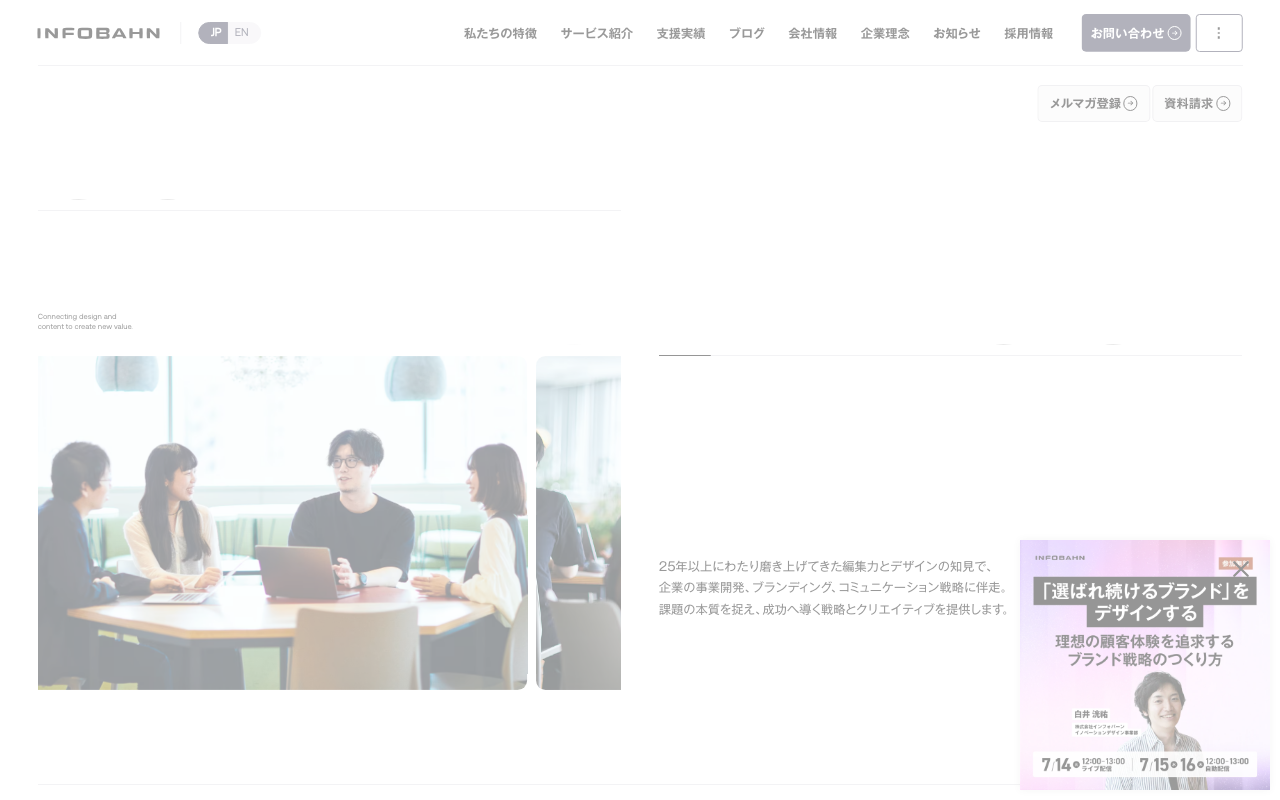Open the 私たちの特徴 menu item
Image resolution: width=1280 pixels, height=800 pixels.
tap(500, 33)
